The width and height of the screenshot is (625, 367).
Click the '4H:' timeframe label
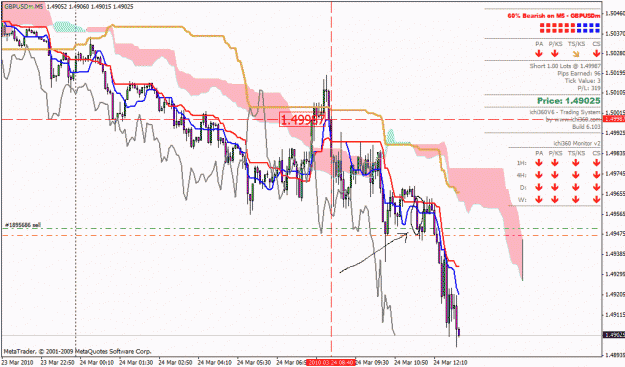521,175
